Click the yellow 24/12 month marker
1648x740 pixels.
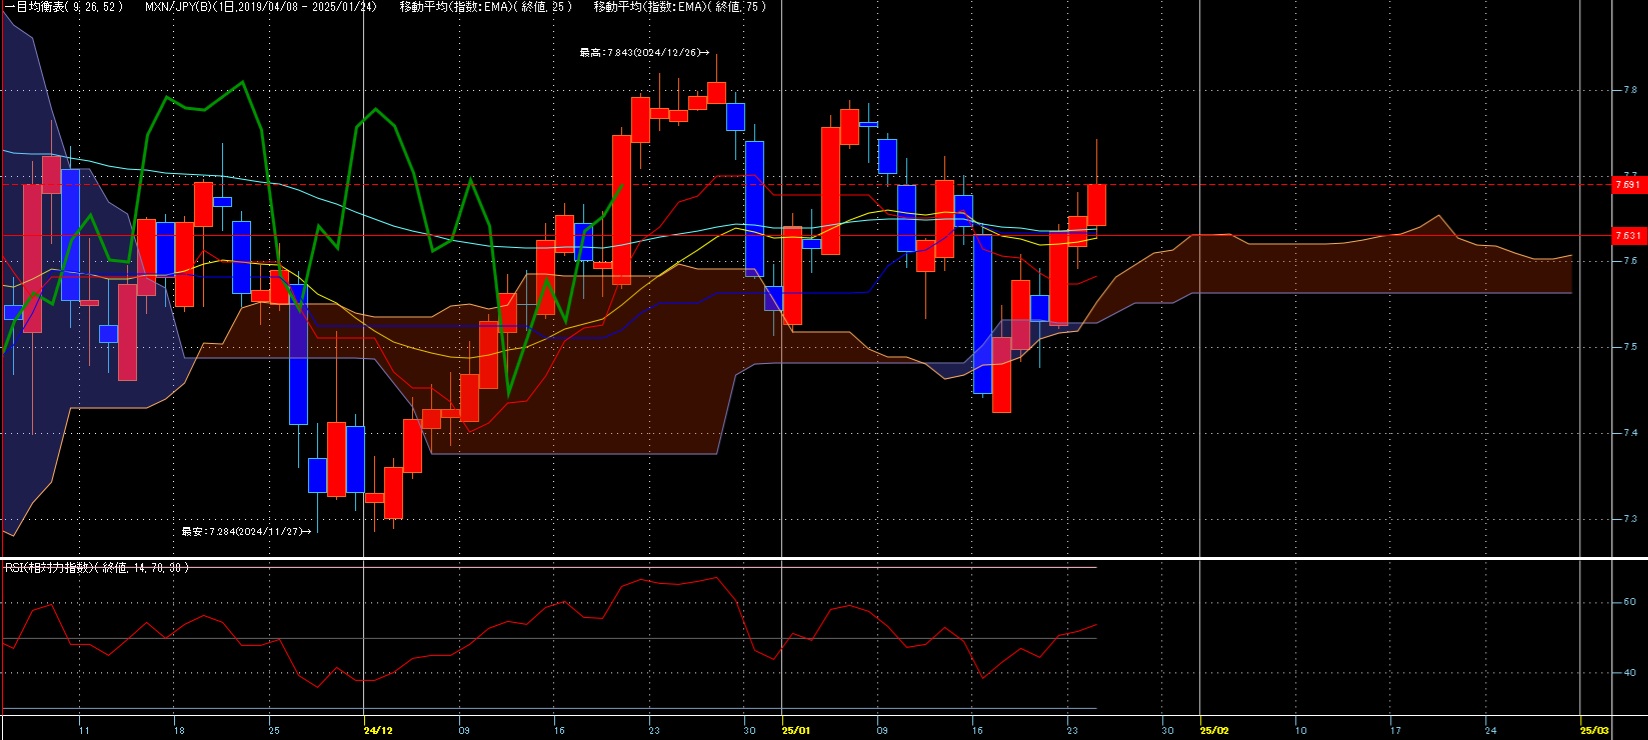pos(378,731)
